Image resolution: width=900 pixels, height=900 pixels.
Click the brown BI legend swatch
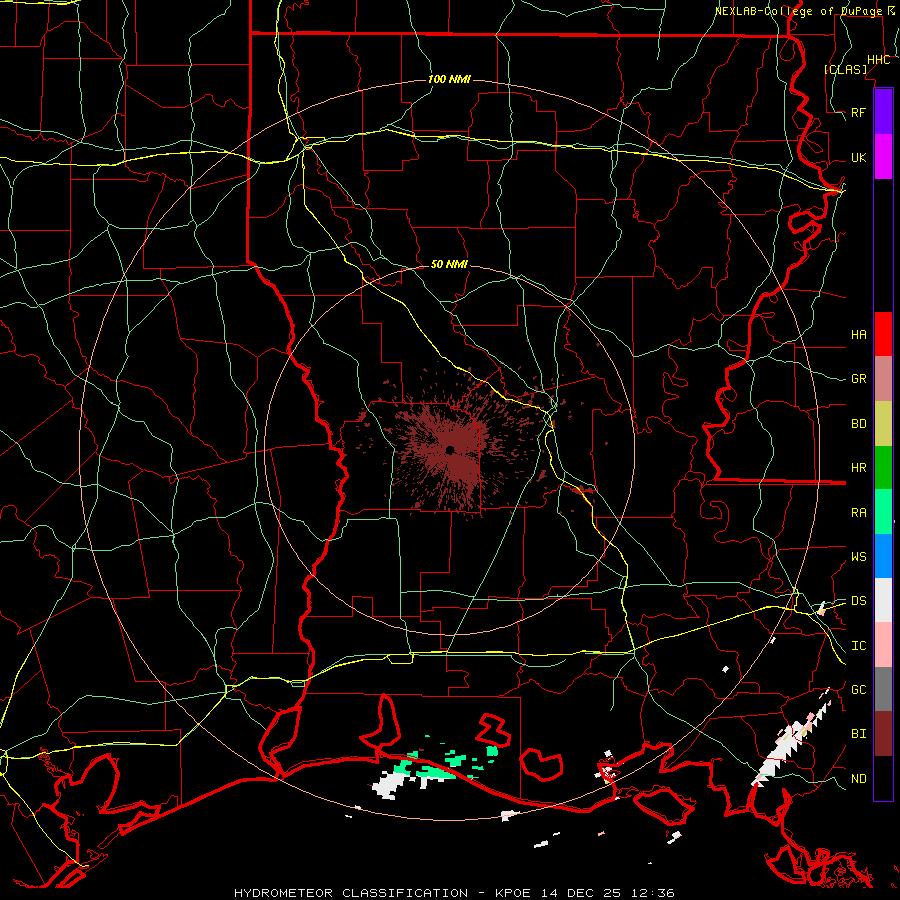click(883, 734)
